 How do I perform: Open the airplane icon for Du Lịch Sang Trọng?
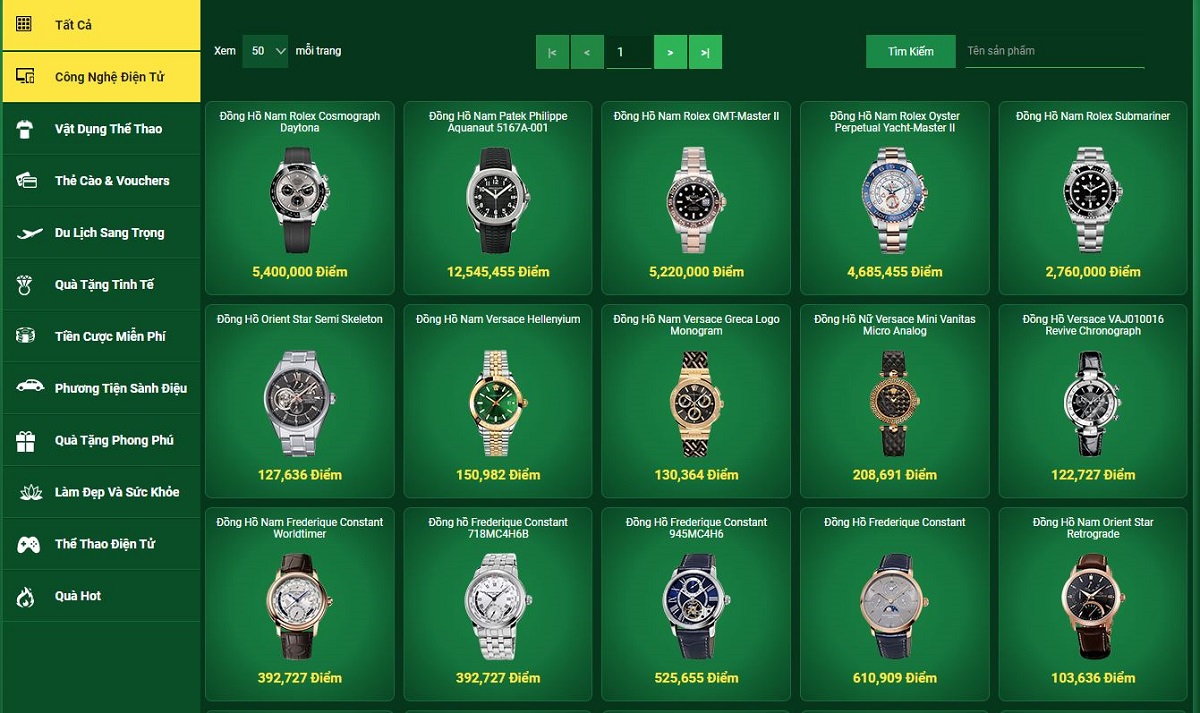[x=27, y=233]
